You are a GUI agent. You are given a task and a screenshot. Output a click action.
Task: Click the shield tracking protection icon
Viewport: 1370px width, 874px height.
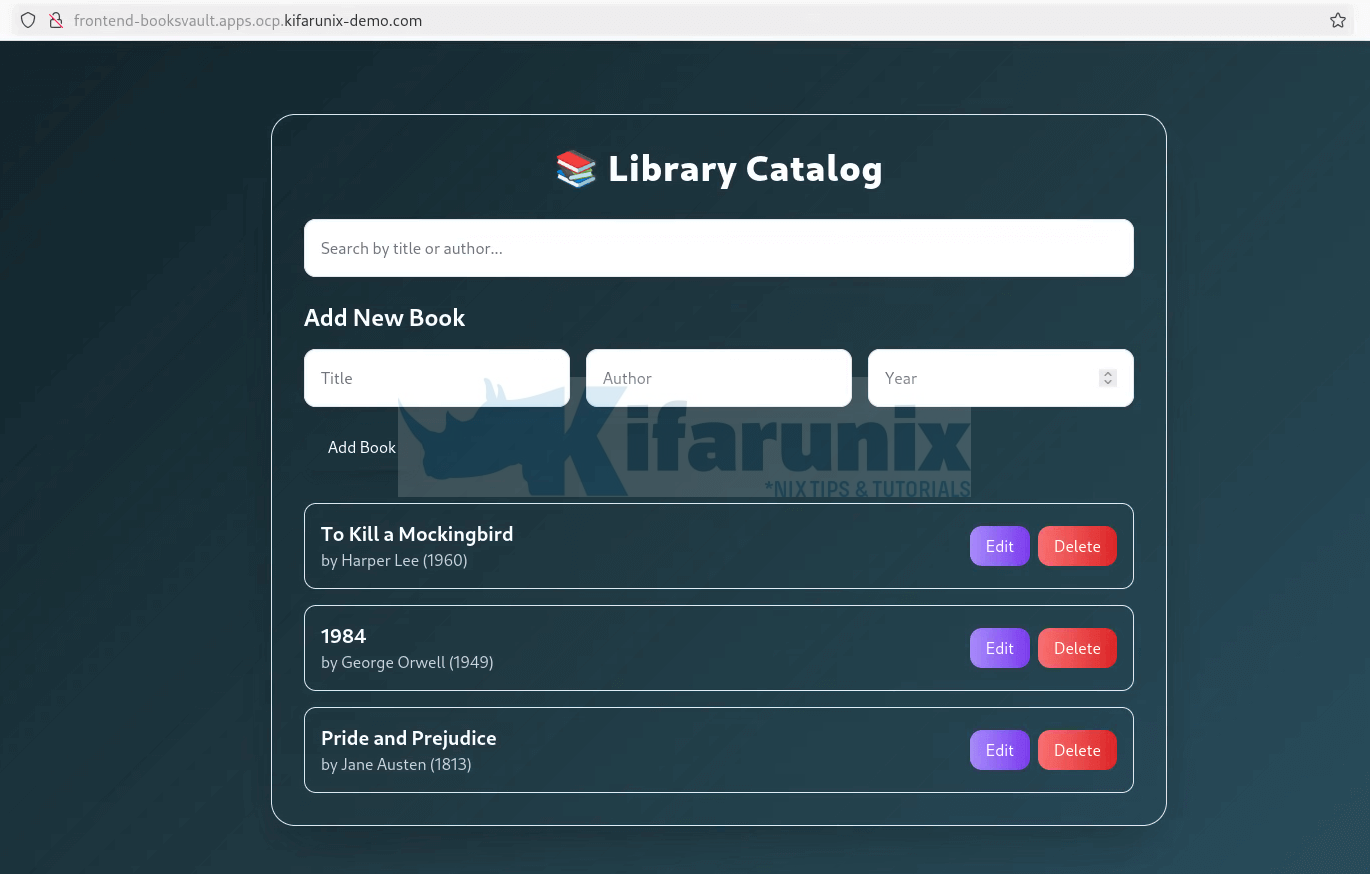tap(28, 20)
